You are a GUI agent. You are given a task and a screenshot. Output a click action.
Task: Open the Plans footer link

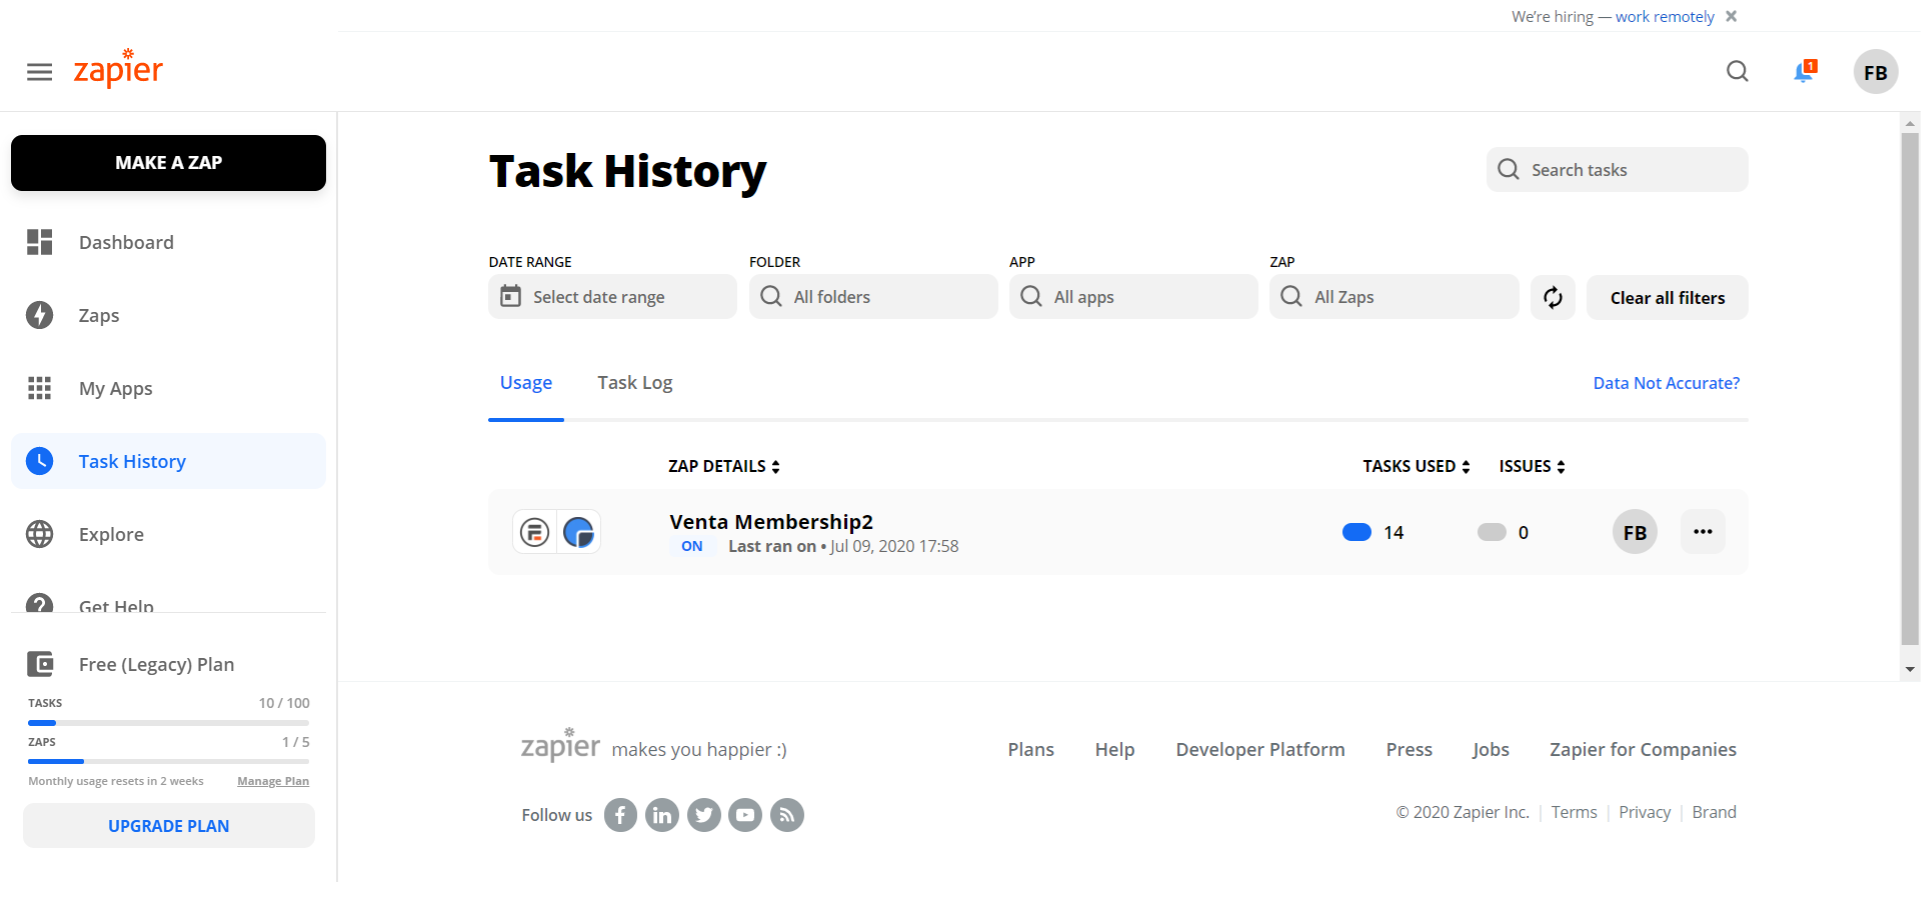[x=1030, y=749]
